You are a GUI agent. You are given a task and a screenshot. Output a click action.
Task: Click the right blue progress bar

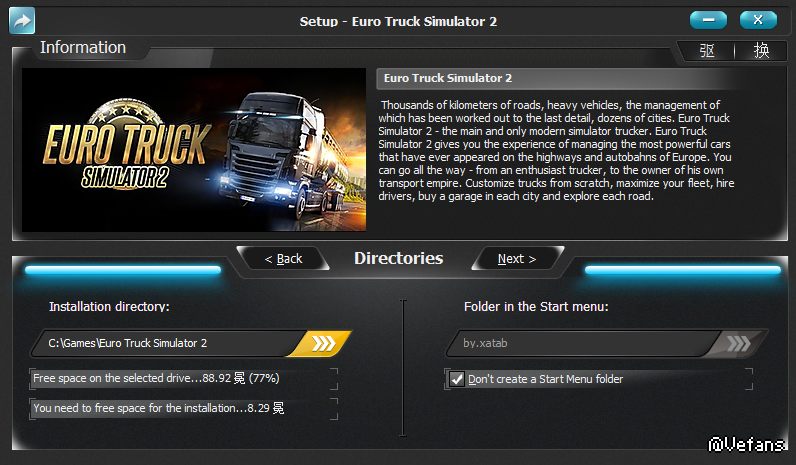[683, 270]
